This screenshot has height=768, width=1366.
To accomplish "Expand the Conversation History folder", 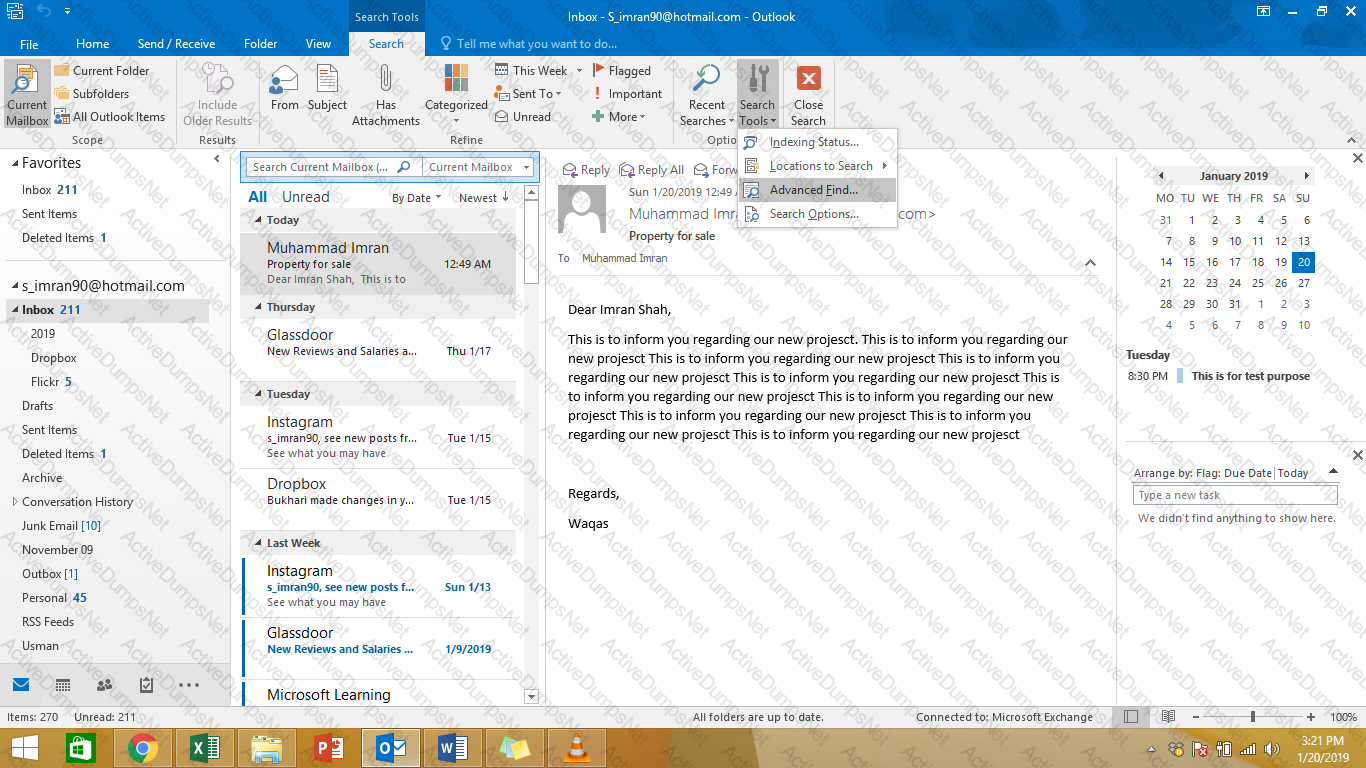I will 15,502.
